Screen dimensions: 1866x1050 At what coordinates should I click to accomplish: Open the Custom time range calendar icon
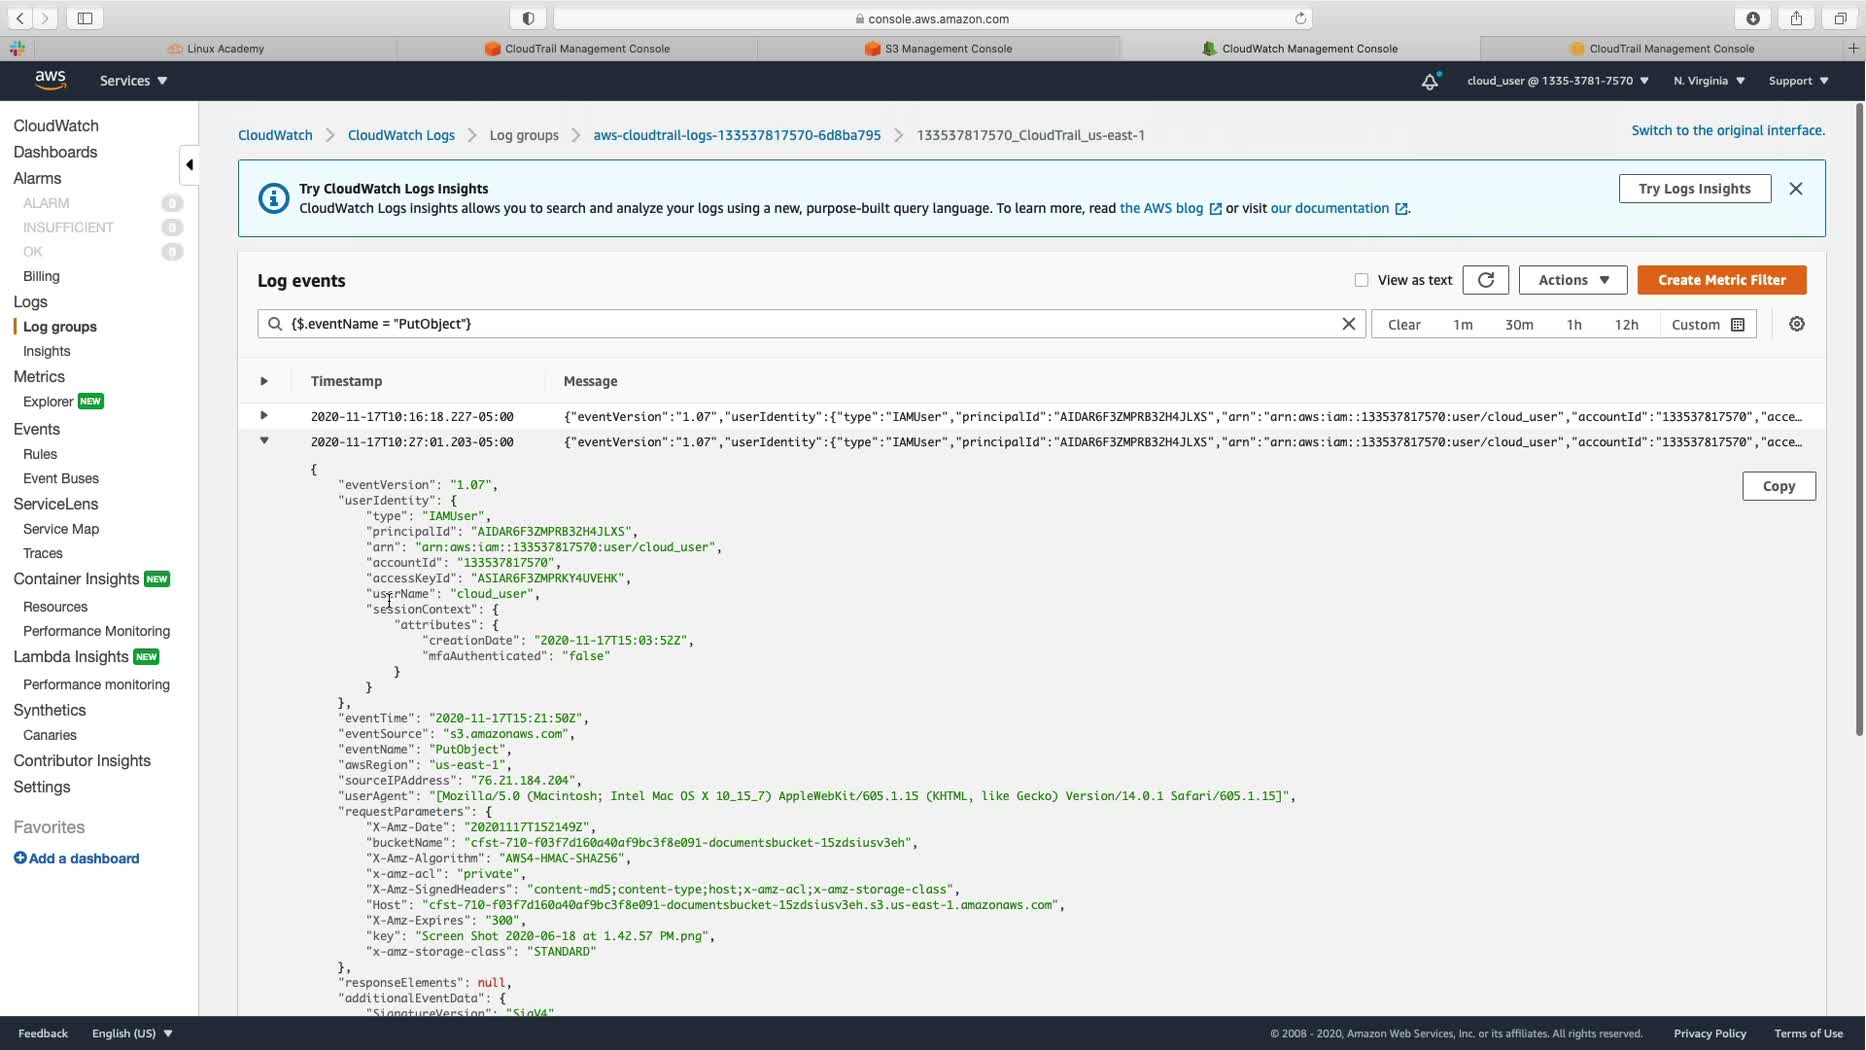(1738, 324)
